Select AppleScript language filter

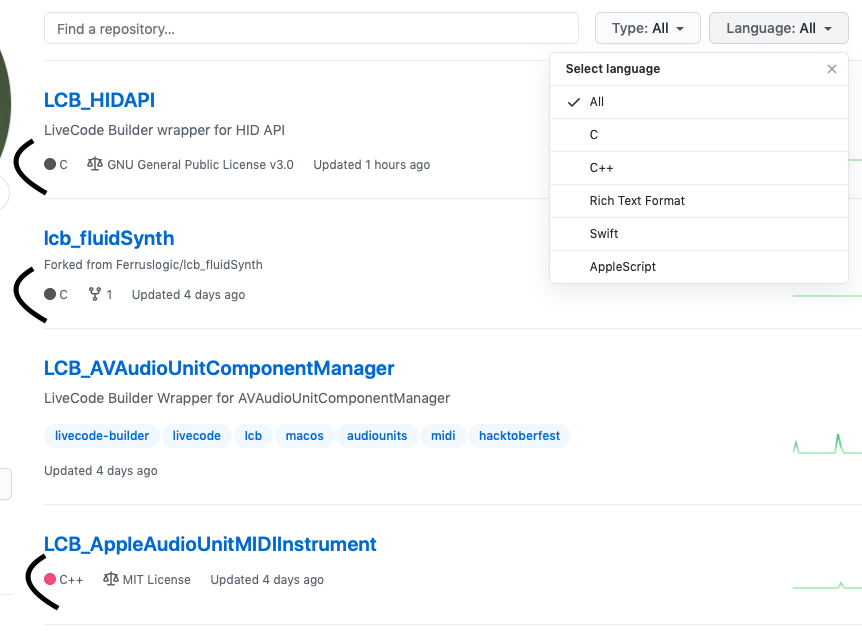coord(622,267)
